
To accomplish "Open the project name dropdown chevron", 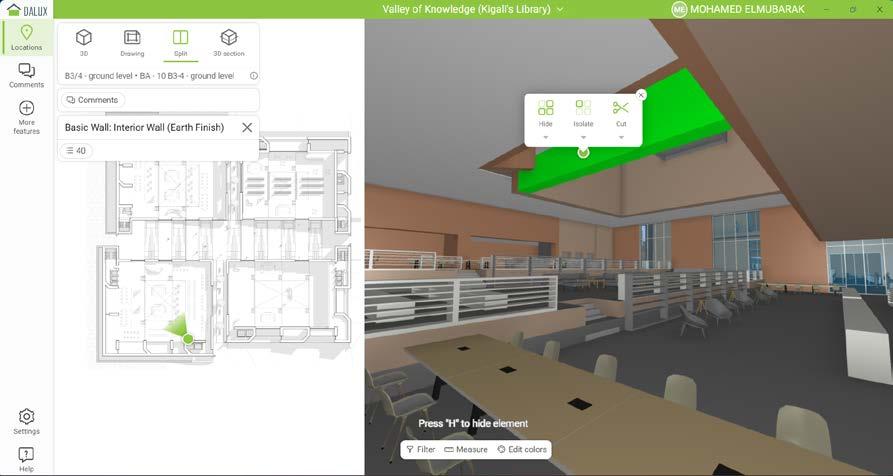I will click(x=560, y=10).
